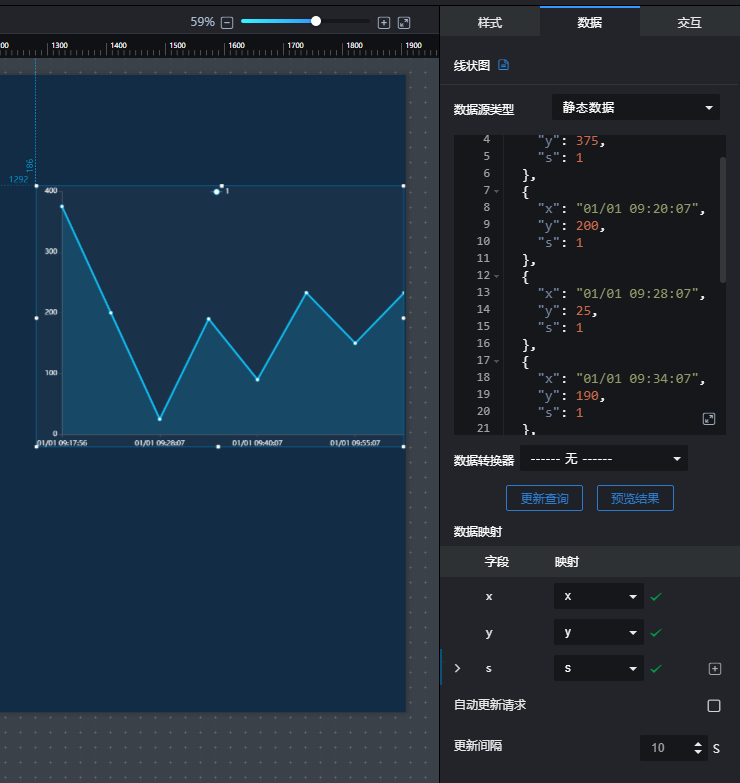Click the document icon next to 线状图
The height and width of the screenshot is (783, 740).
pos(503,65)
